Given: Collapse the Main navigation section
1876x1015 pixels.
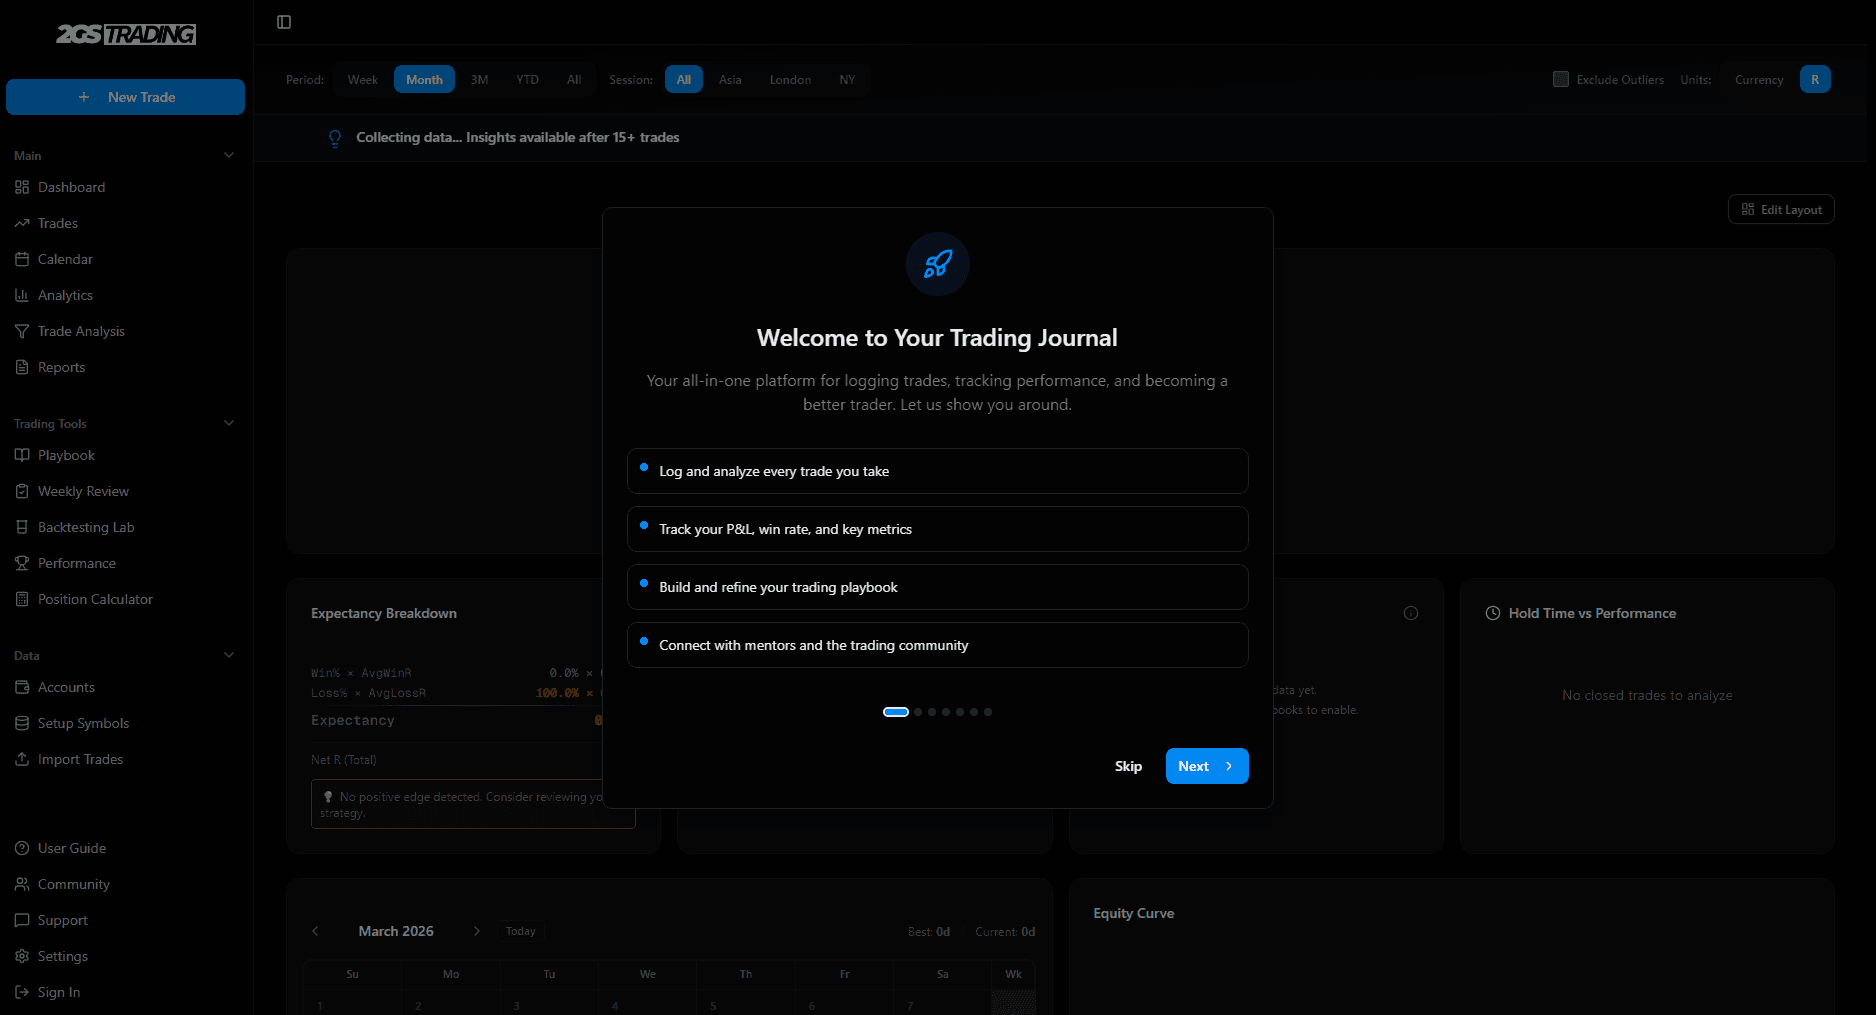Looking at the screenshot, I should [229, 155].
